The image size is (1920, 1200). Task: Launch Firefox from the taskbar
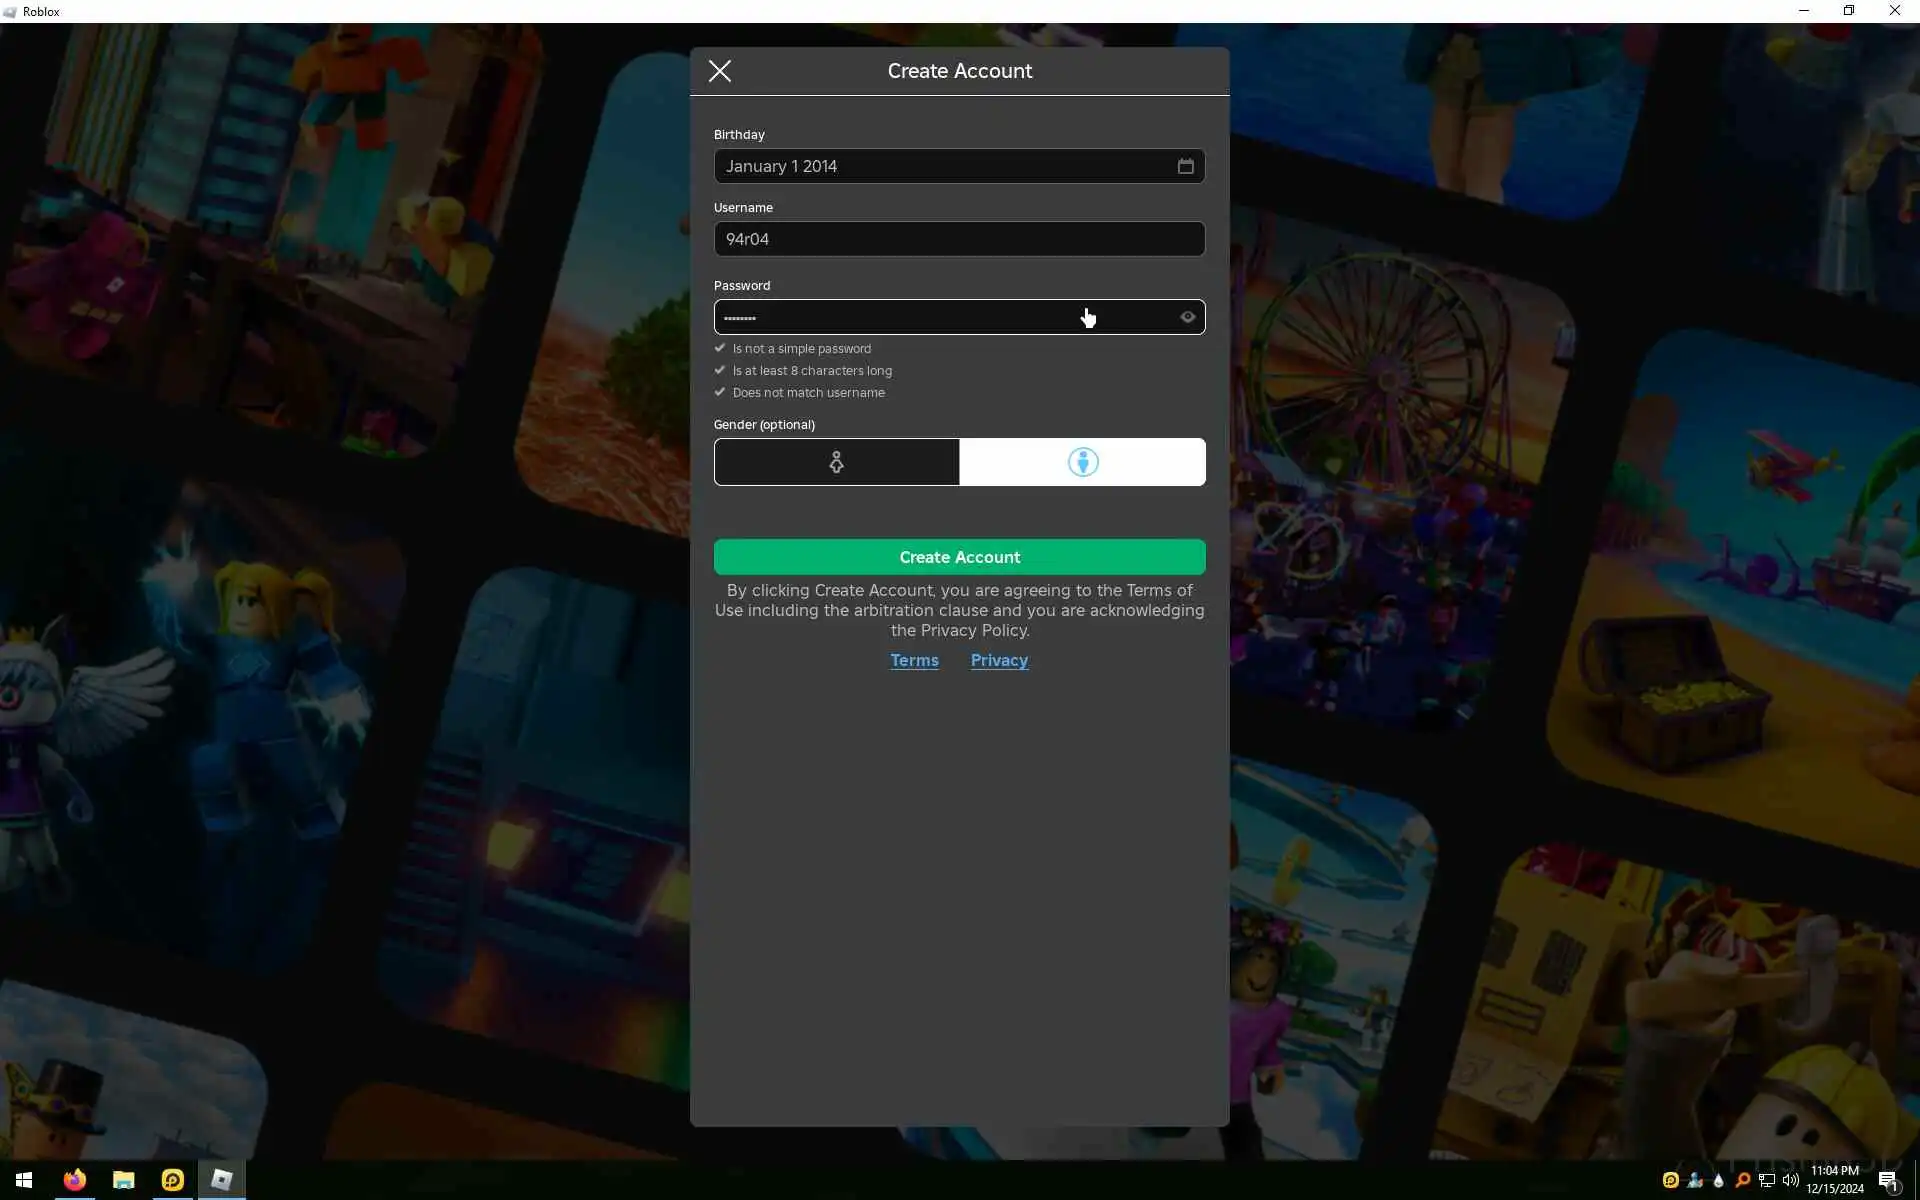74,1180
